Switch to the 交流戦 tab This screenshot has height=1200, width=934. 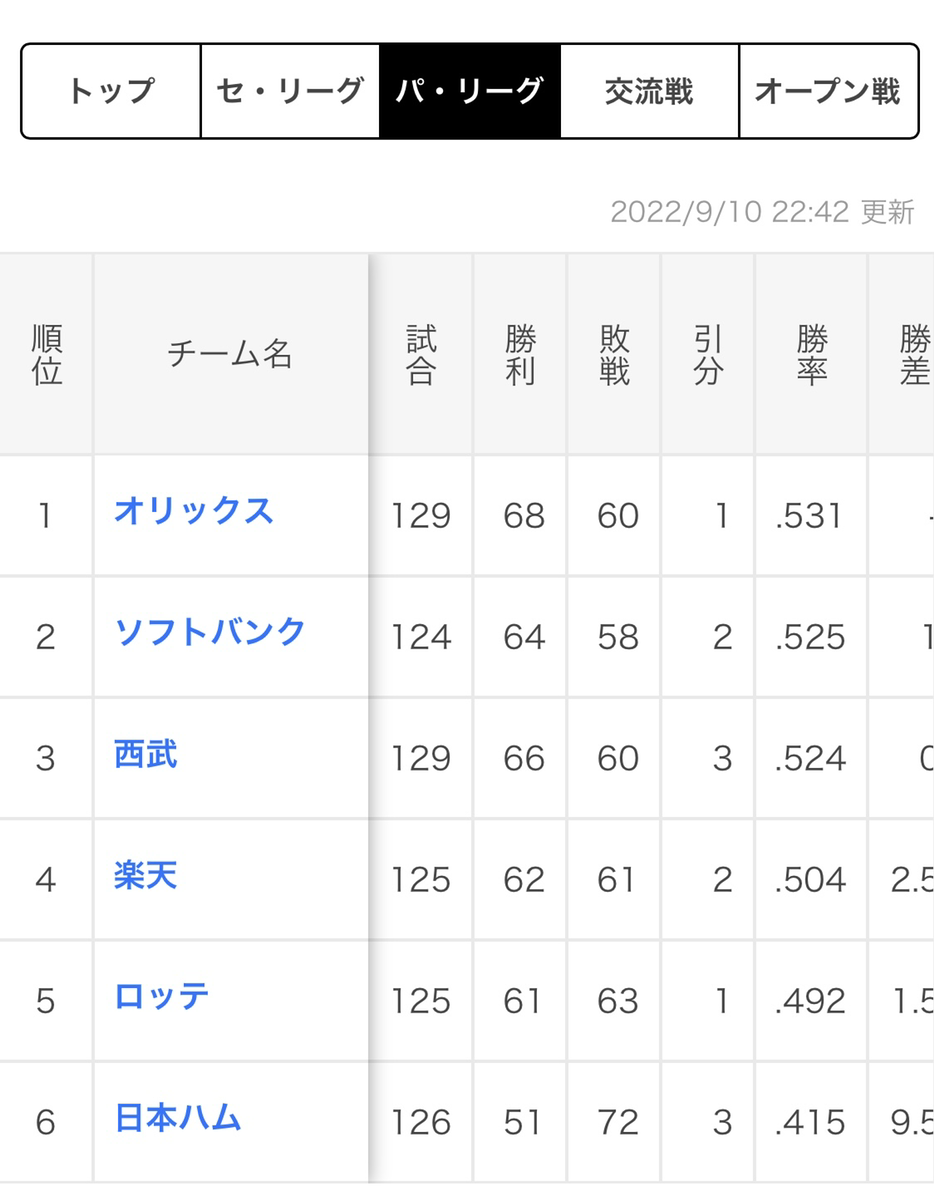click(x=649, y=91)
